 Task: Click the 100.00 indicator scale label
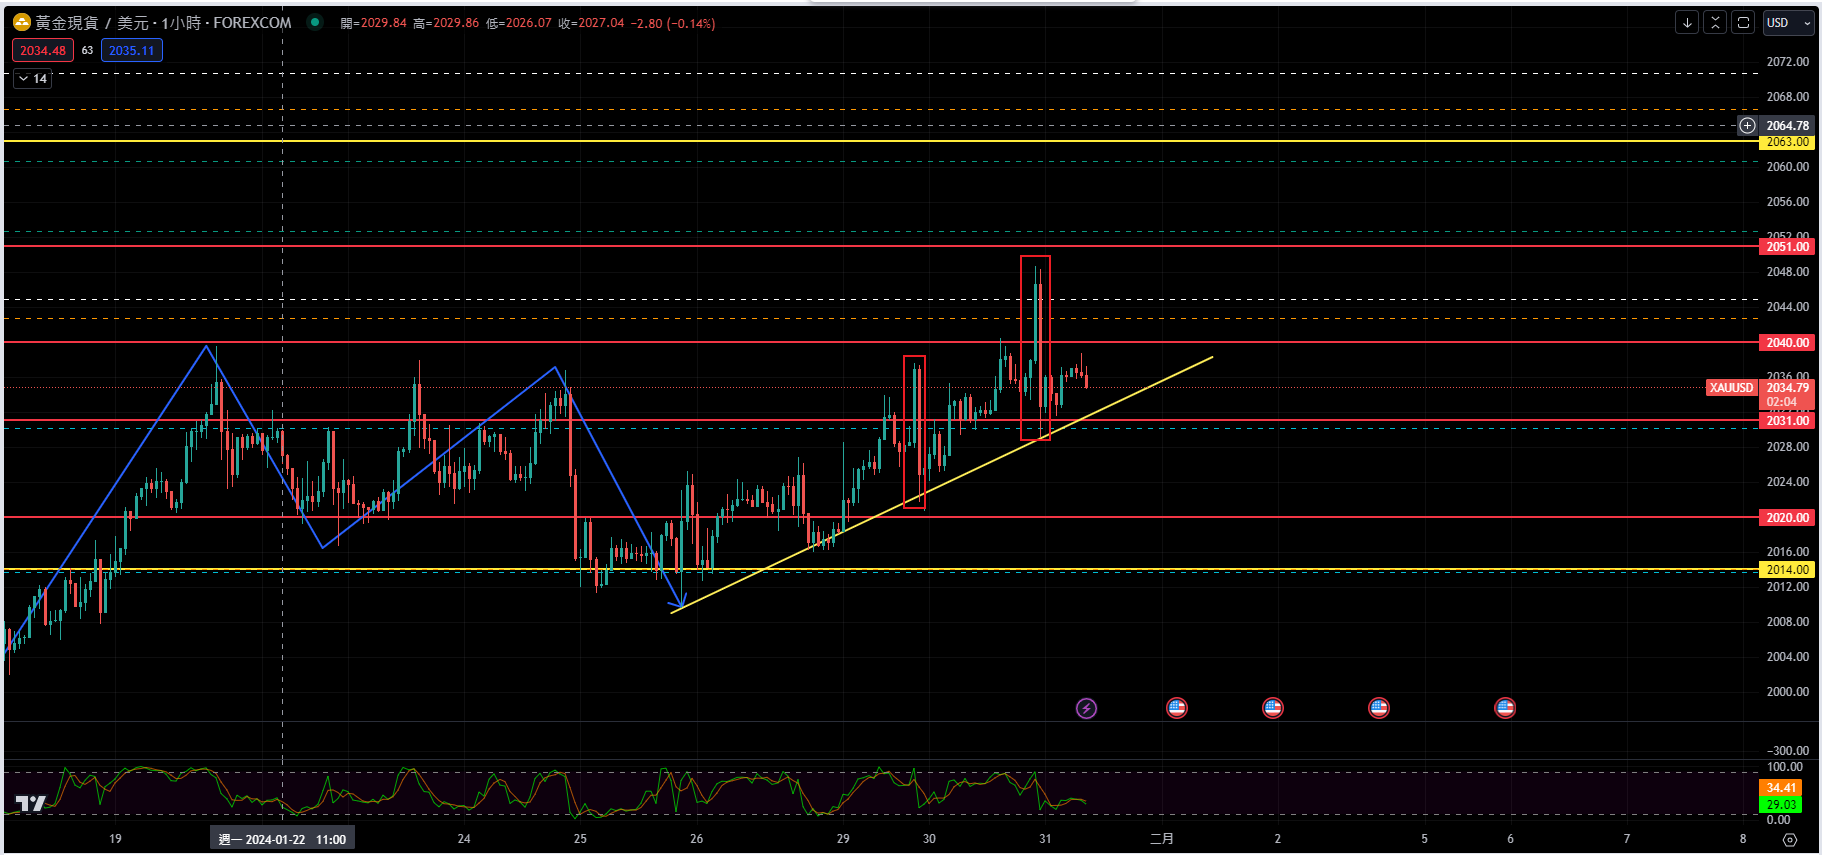pos(1784,767)
